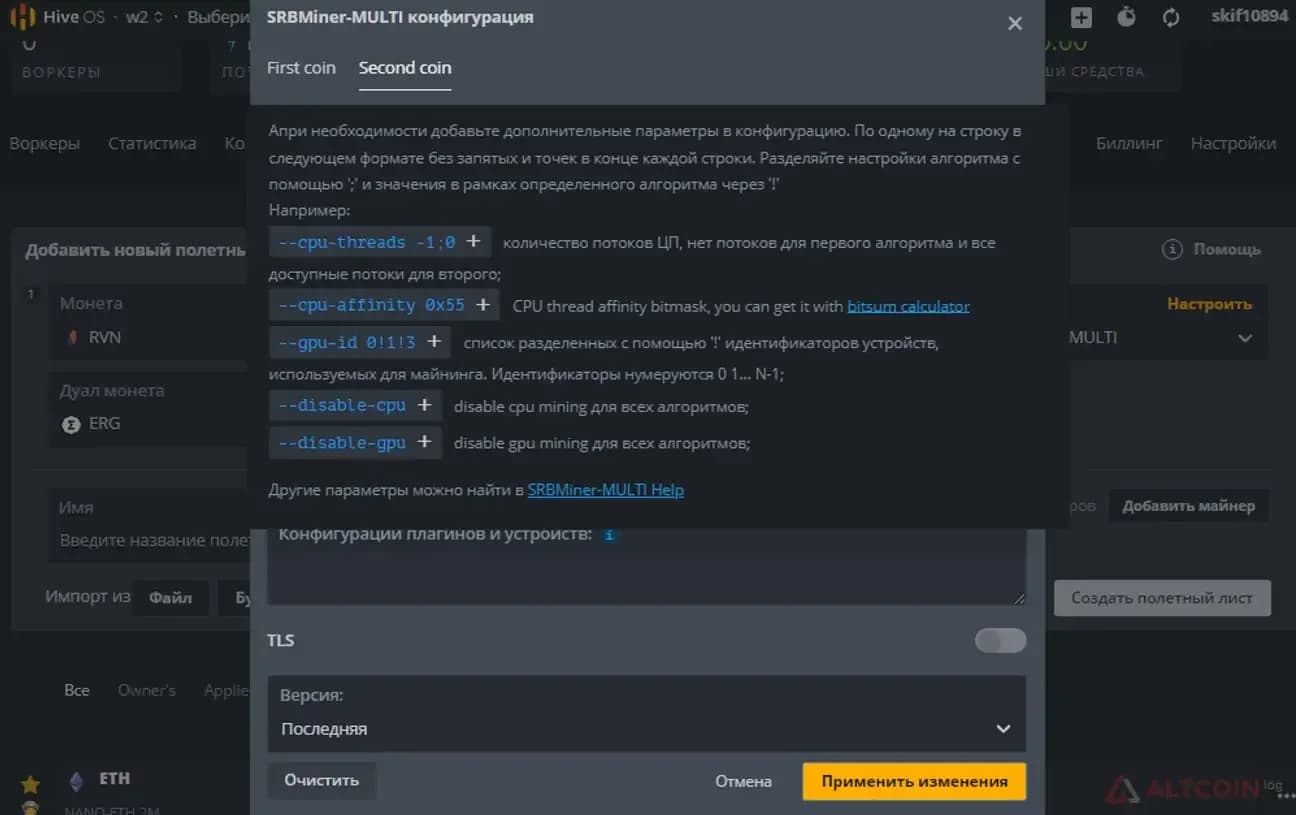1296x815 pixels.
Task: Add the --cpu-affinity 0x55 parameter
Action: tap(483, 305)
